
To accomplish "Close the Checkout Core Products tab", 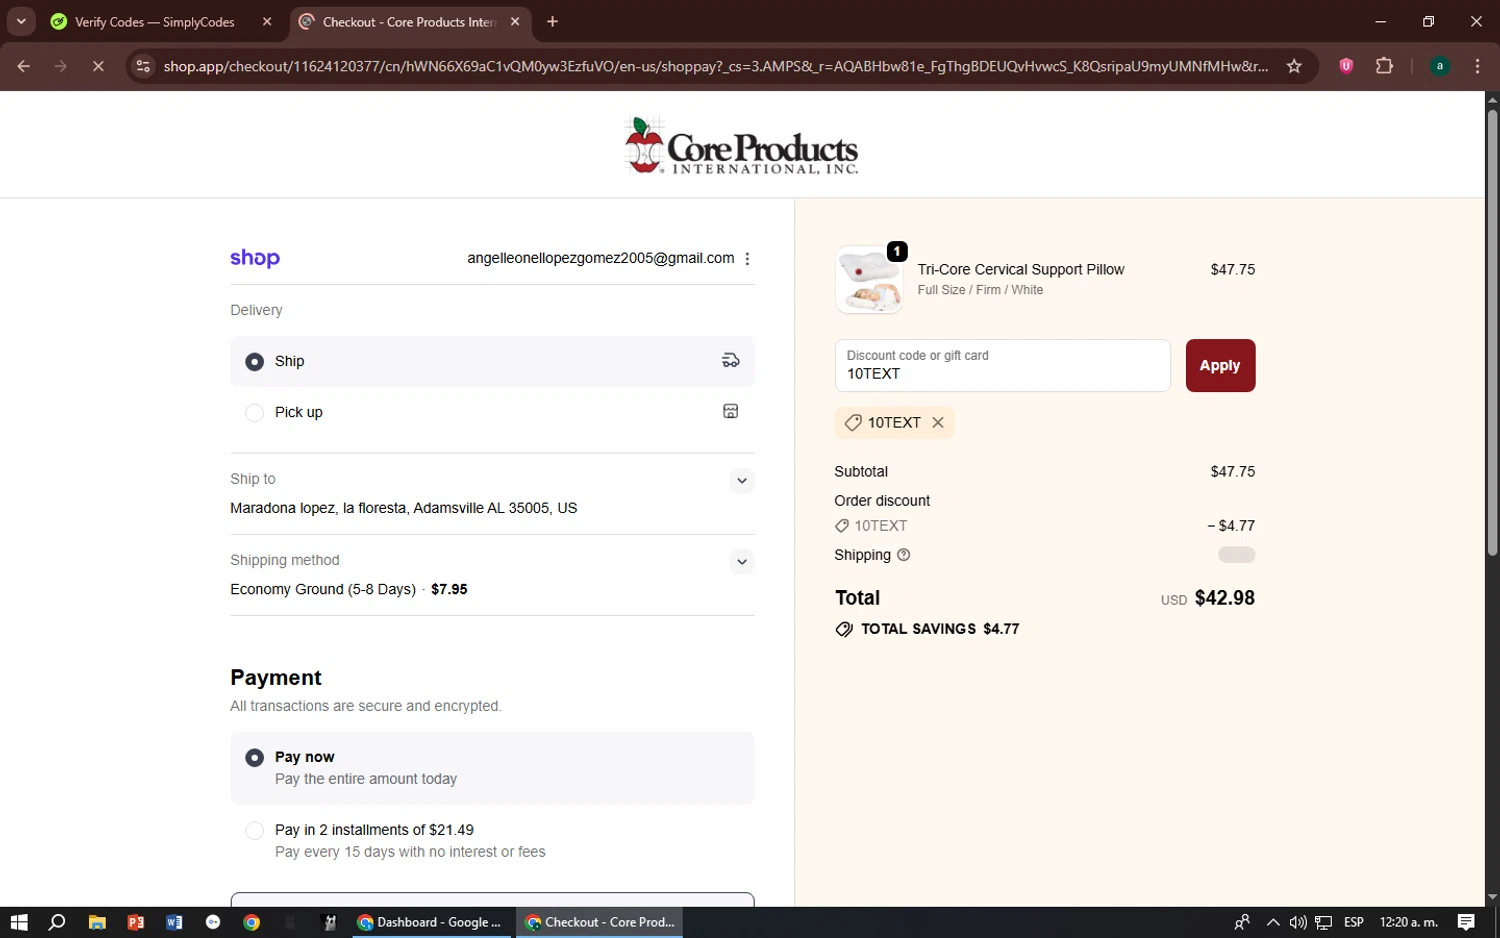I will click(515, 21).
